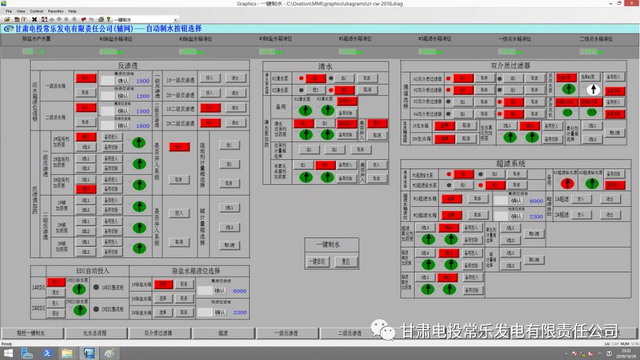Click input field beside 6000 in 除盐水箱液位选择
Screen dimensions: 640x360
click(204, 291)
